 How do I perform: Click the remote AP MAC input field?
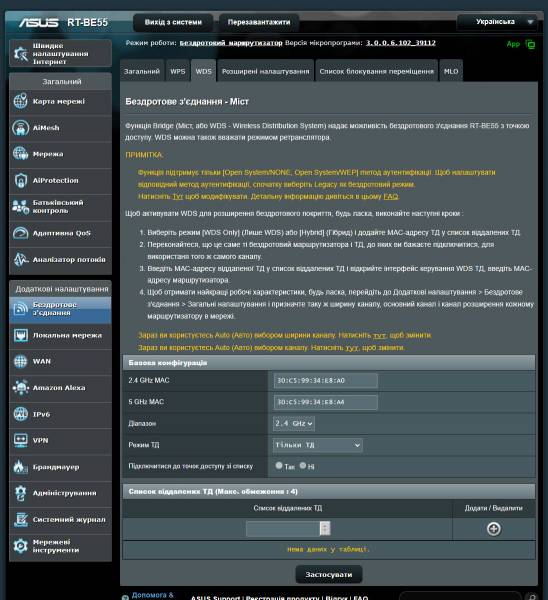point(283,528)
